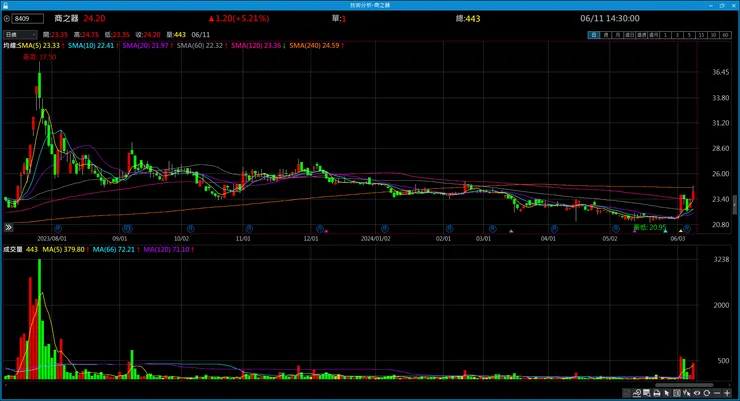Image resolution: width=740 pixels, height=401 pixels.
Task: Click the MA(66) 72.21 volume label
Action: click(116, 249)
